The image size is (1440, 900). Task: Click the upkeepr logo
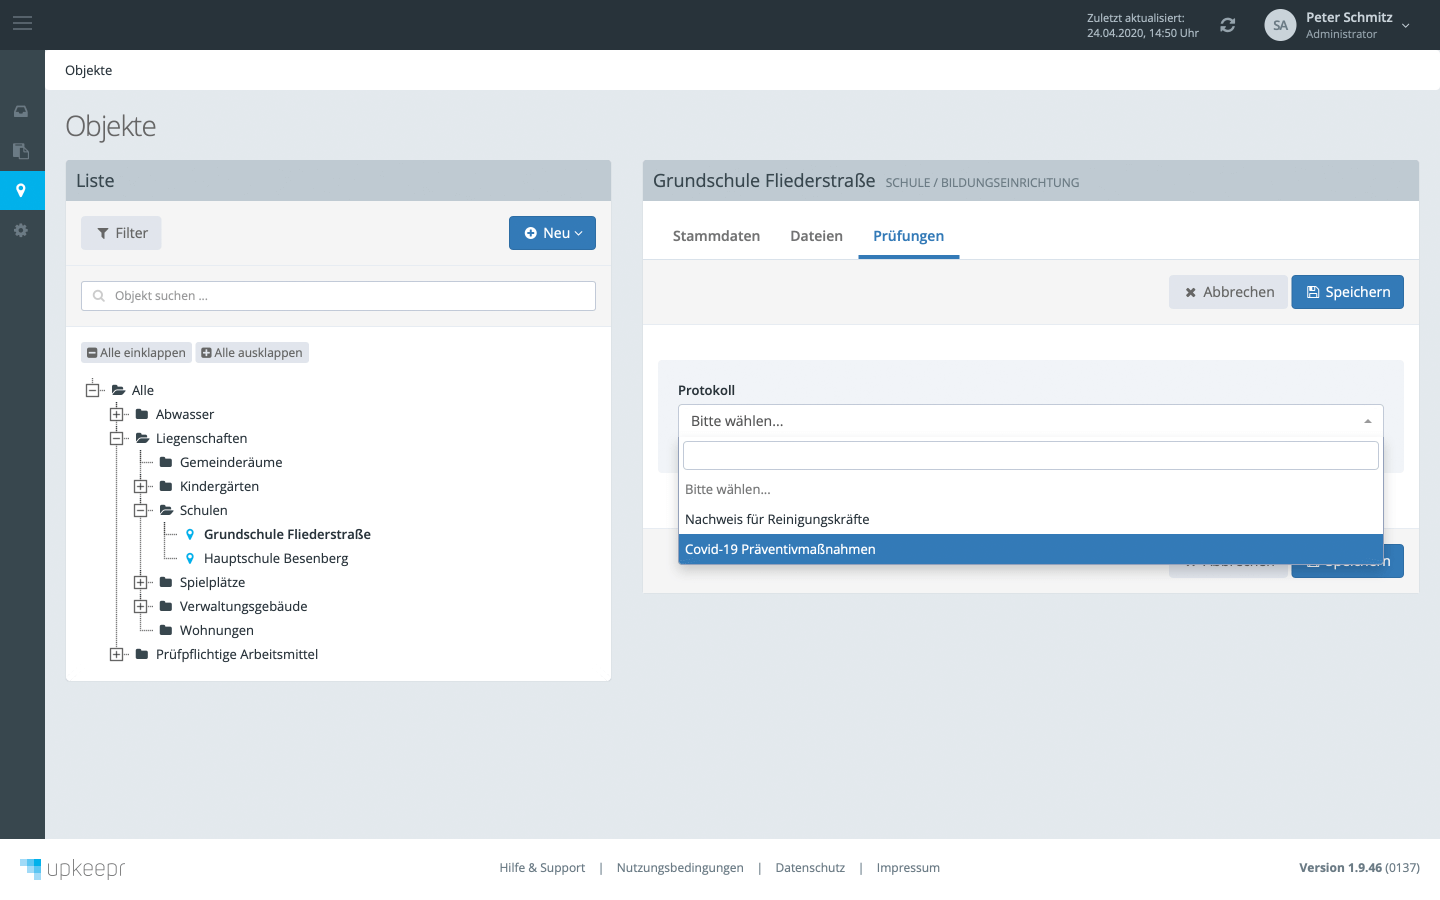(73, 868)
